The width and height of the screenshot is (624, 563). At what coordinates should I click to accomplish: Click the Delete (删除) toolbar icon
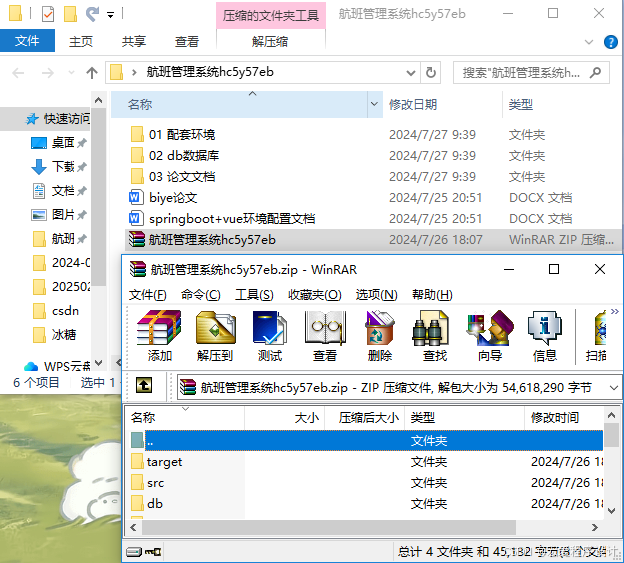tap(380, 336)
